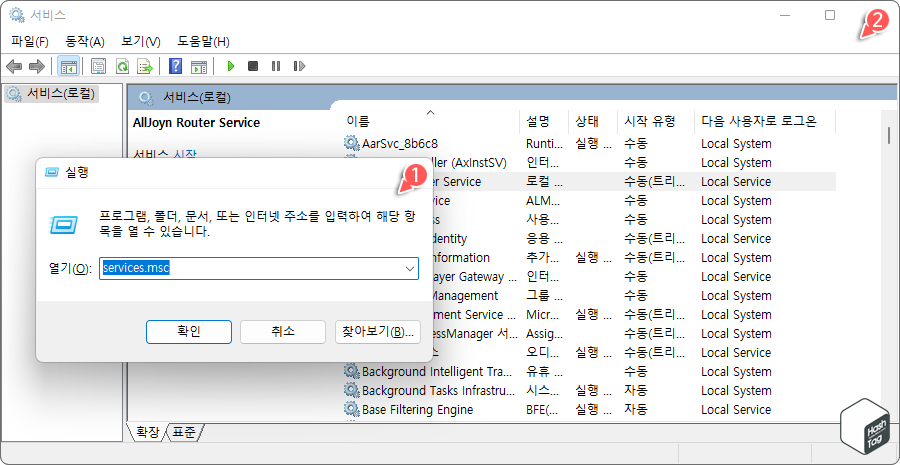Select the Base Filtering Engine service
This screenshot has width=900, height=465.
589,409
